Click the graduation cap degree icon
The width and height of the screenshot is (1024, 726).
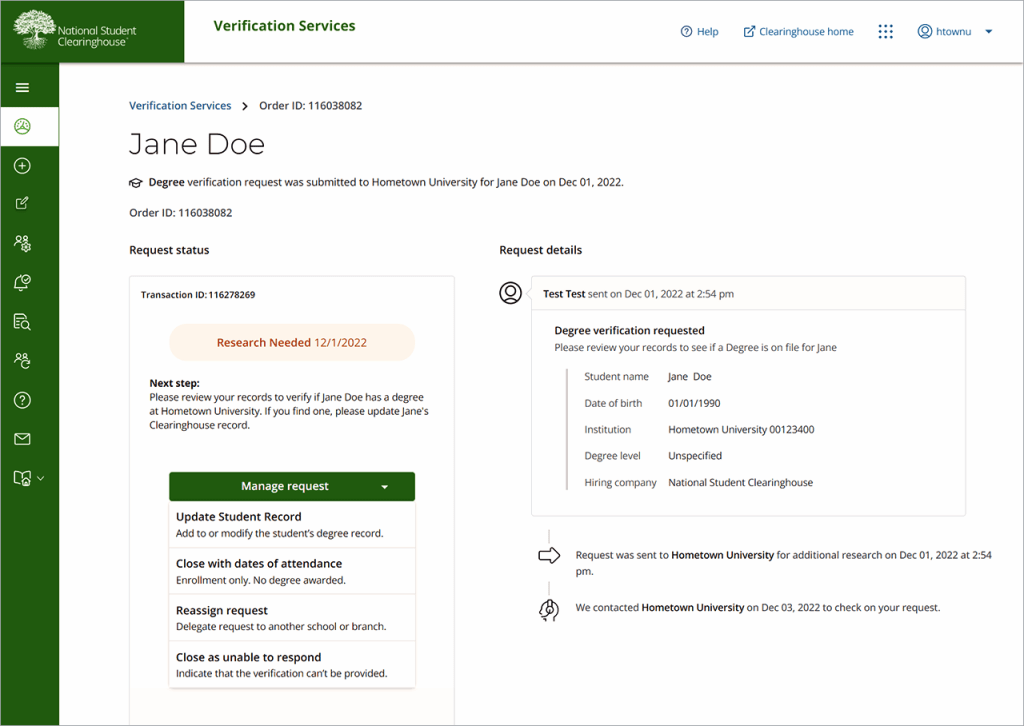(x=135, y=183)
